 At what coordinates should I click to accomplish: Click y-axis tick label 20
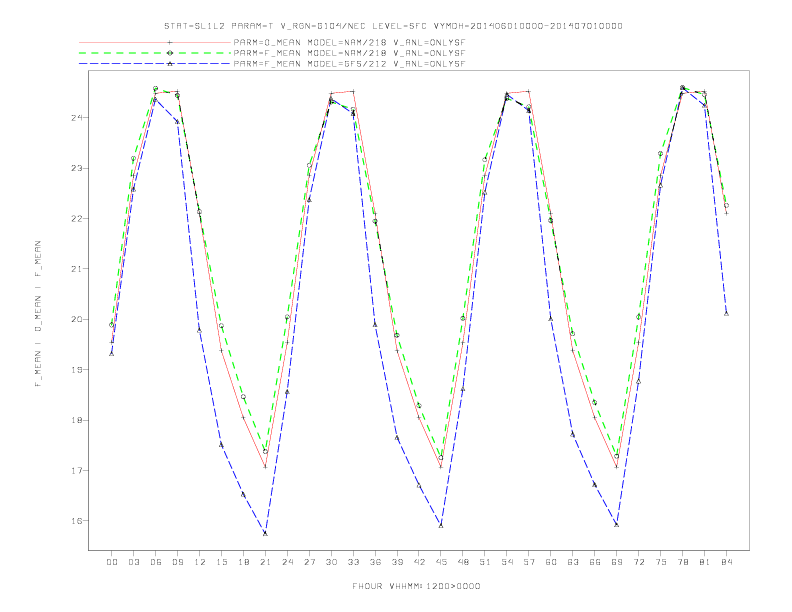click(76, 319)
